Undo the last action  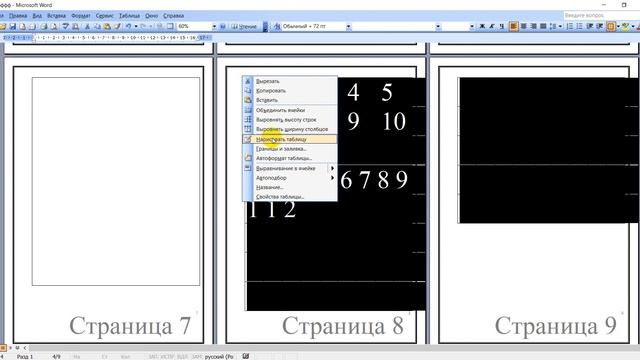click(x=128, y=27)
